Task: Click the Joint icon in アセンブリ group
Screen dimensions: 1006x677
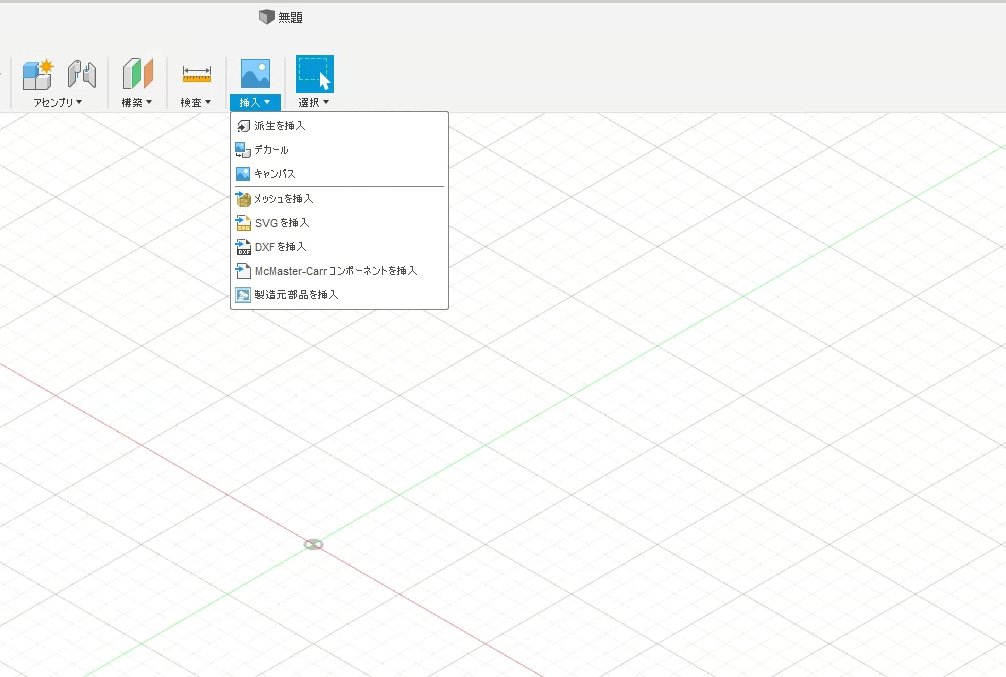Action: (x=82, y=74)
